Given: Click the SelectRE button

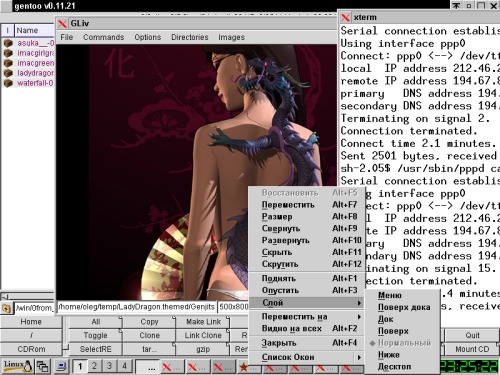Looking at the screenshot, I should 95,349.
